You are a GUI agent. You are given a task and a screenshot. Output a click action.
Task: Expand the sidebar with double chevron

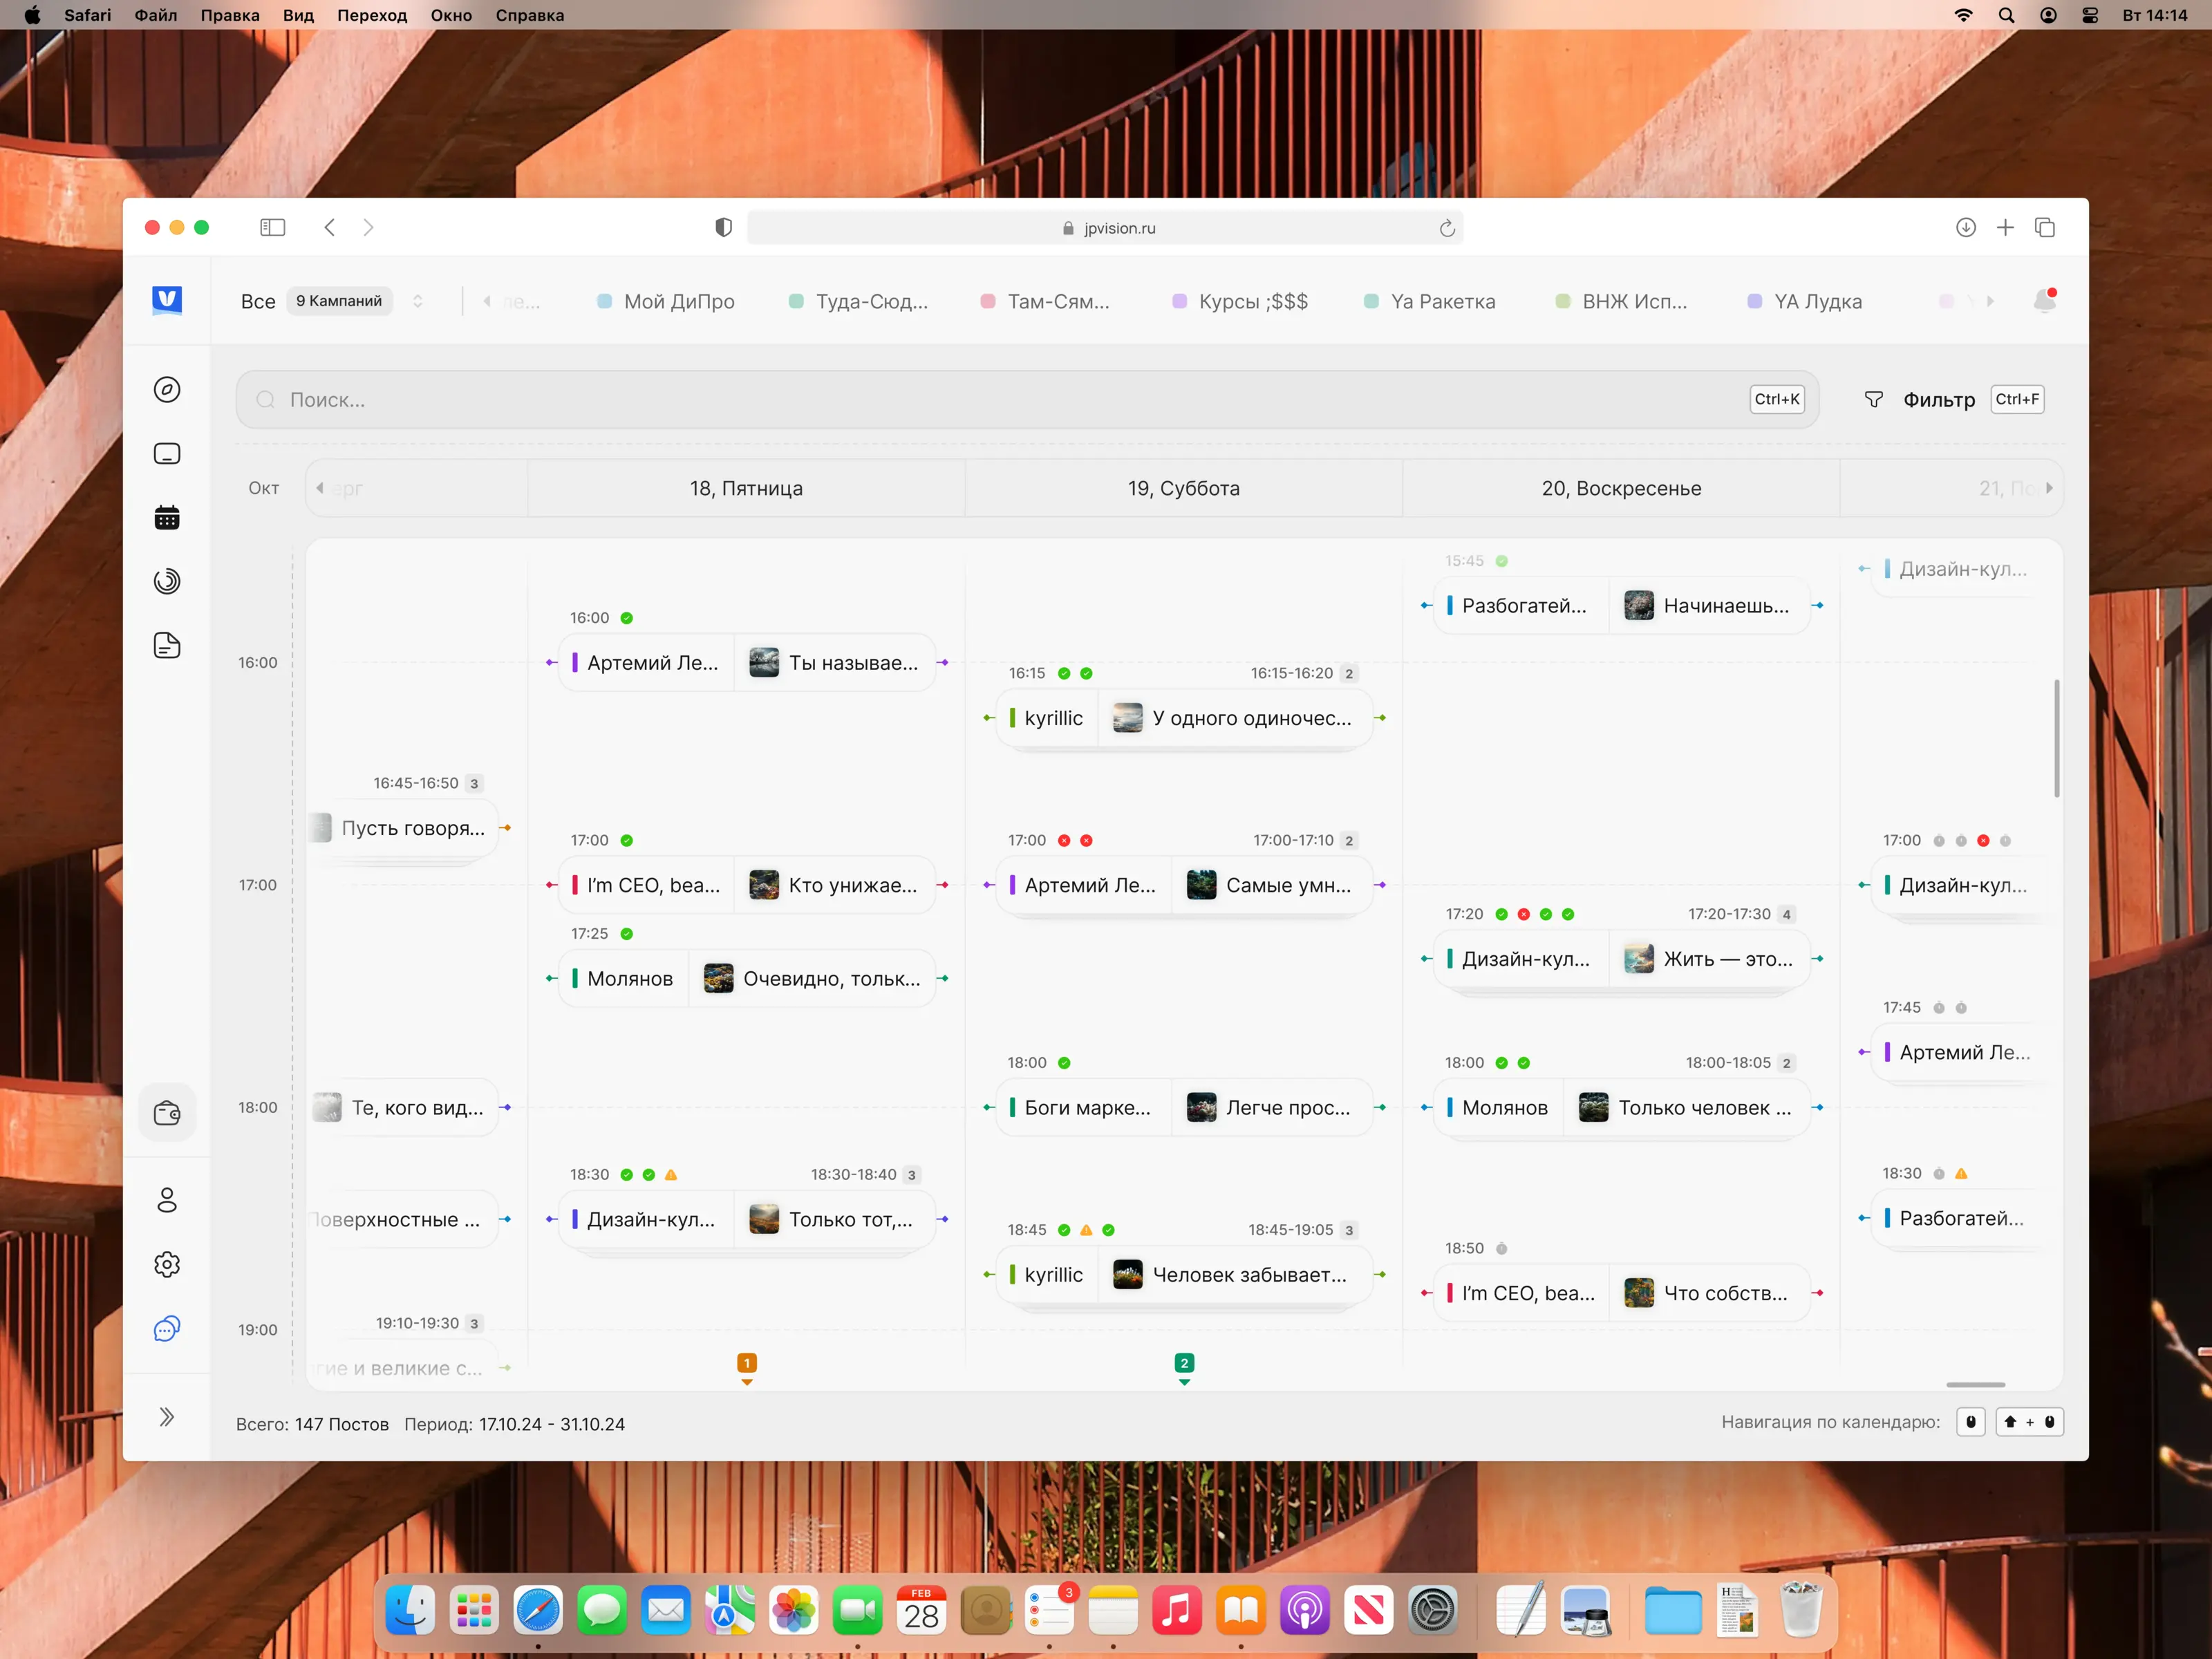[167, 1417]
